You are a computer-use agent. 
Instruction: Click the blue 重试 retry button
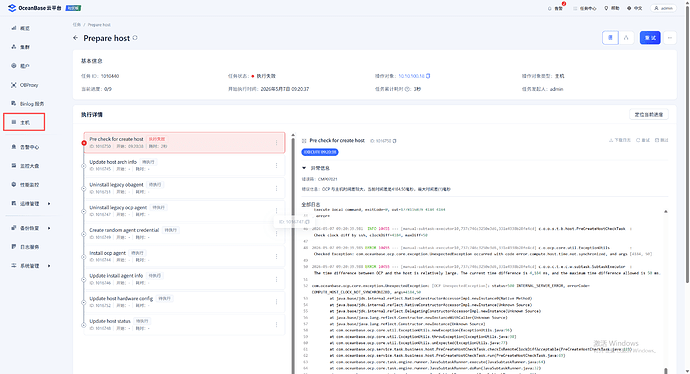click(x=650, y=38)
